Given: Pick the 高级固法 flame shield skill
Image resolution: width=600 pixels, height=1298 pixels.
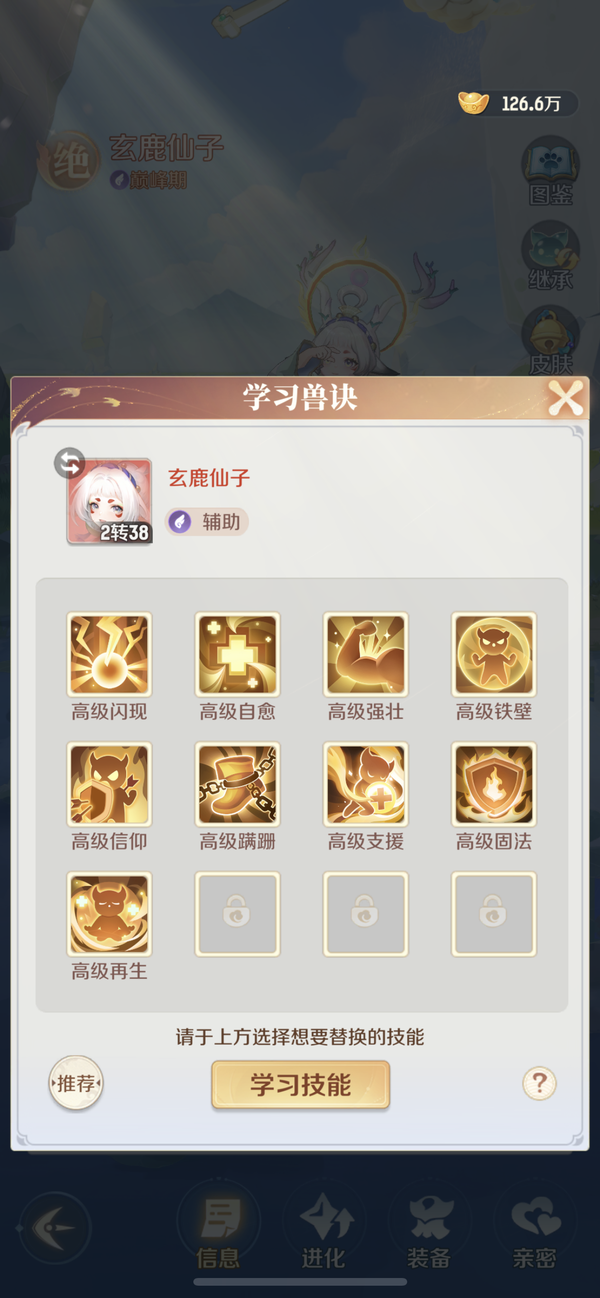Looking at the screenshot, I should (494, 785).
